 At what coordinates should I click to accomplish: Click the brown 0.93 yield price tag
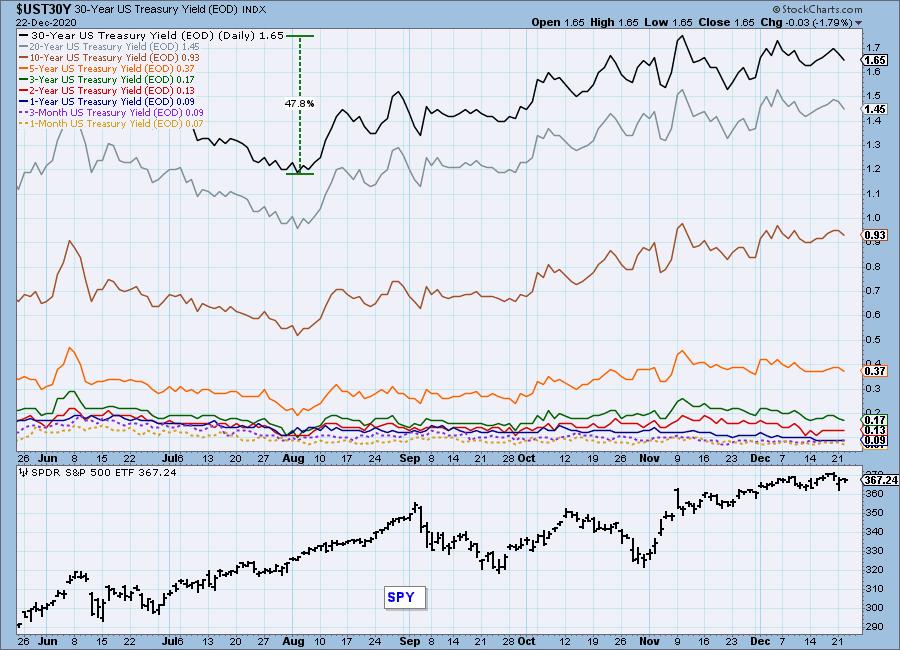pyautogui.click(x=875, y=235)
